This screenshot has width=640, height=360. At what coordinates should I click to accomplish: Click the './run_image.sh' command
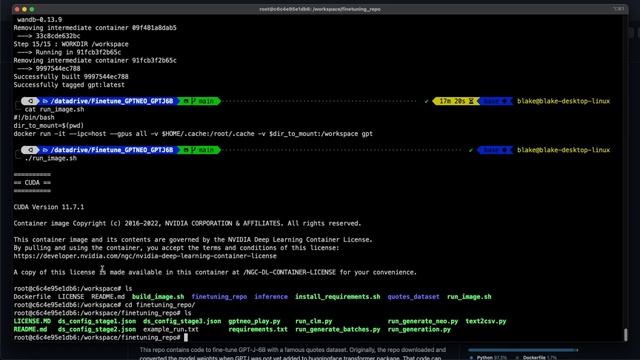pyautogui.click(x=51, y=158)
